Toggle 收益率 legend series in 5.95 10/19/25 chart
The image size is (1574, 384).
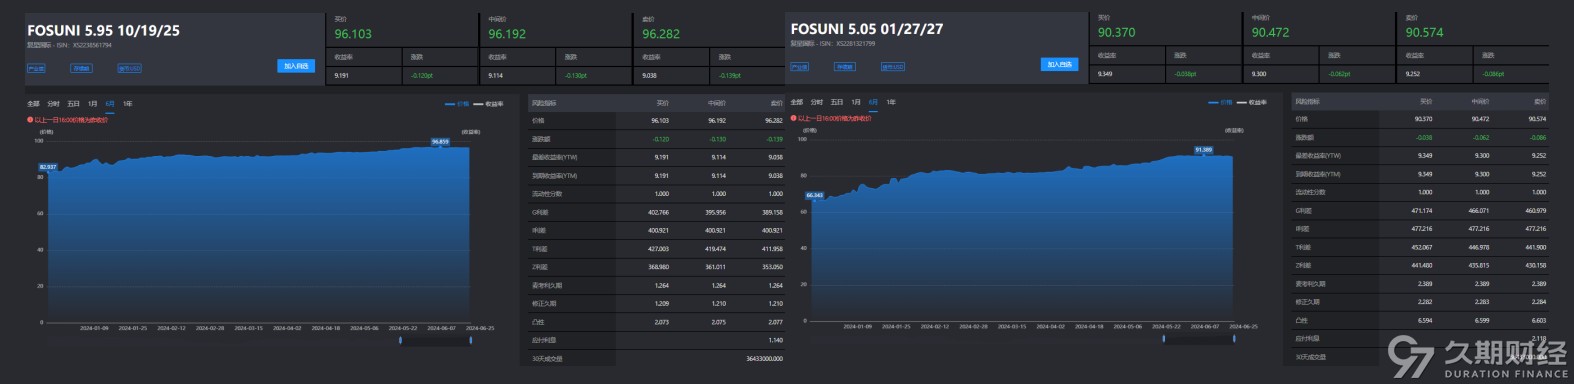(489, 104)
